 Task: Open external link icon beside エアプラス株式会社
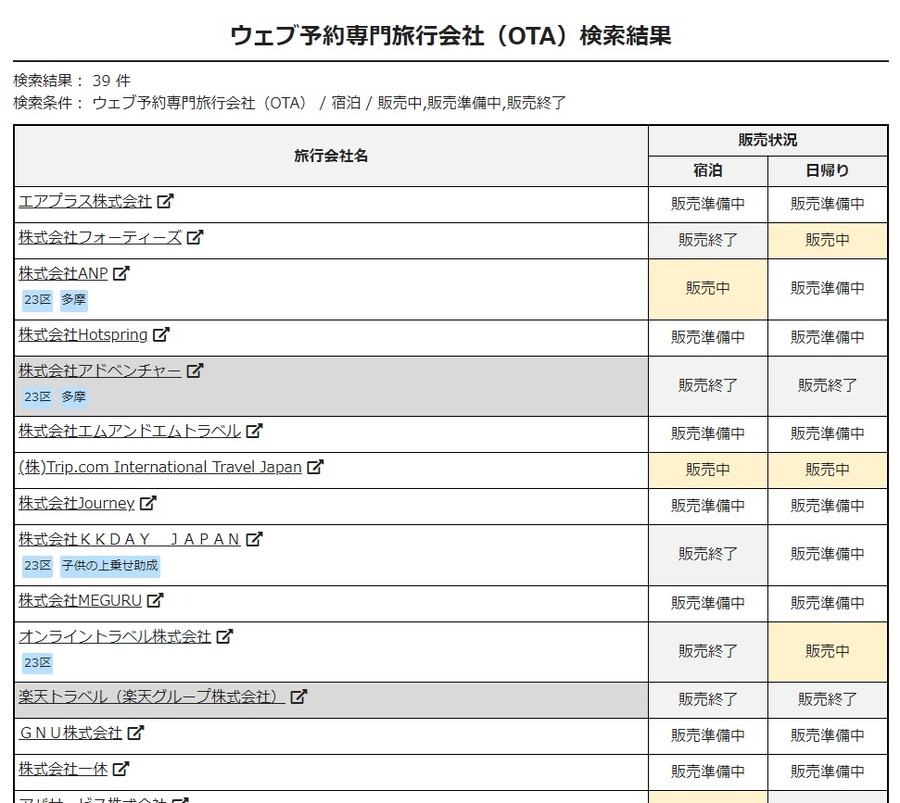[165, 201]
